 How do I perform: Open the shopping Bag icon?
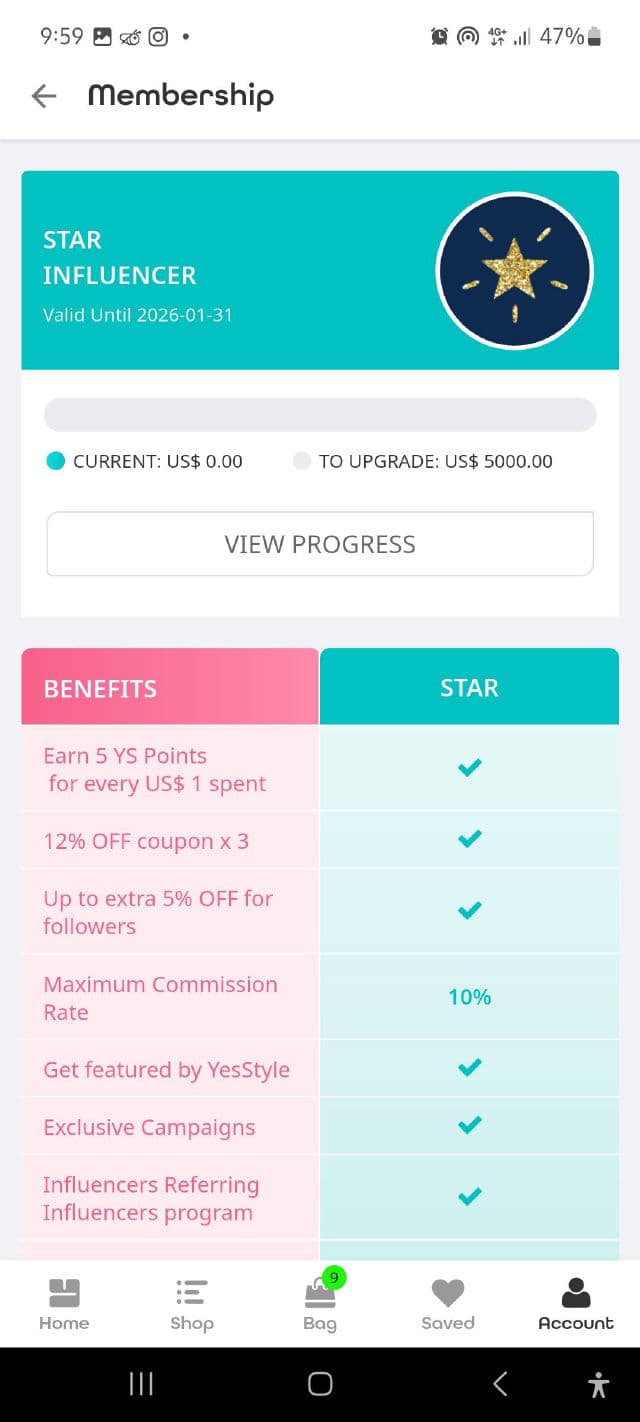point(319,1295)
